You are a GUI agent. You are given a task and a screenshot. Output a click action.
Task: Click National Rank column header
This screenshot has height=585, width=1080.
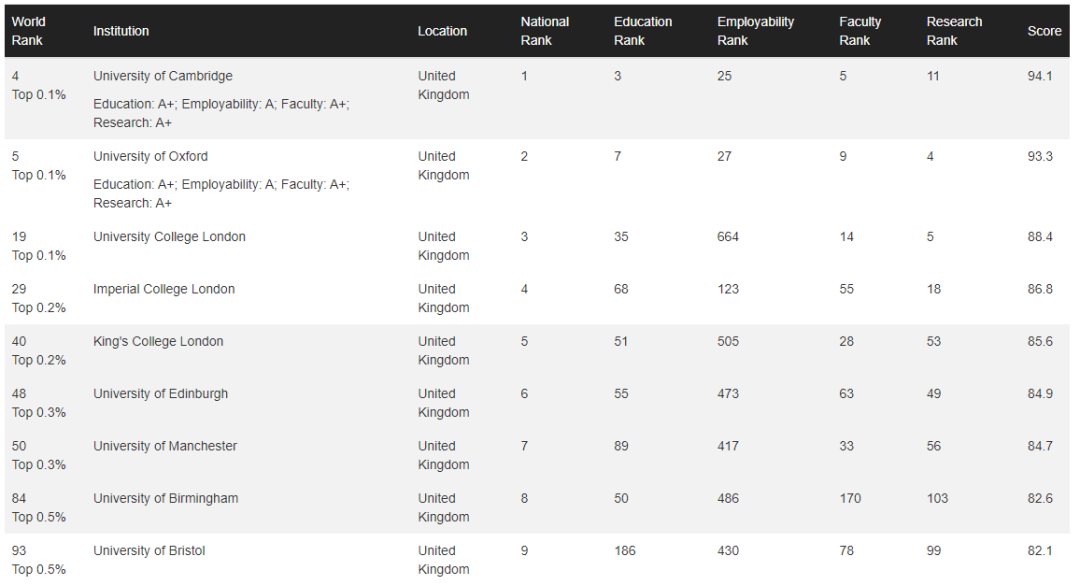[x=544, y=31]
